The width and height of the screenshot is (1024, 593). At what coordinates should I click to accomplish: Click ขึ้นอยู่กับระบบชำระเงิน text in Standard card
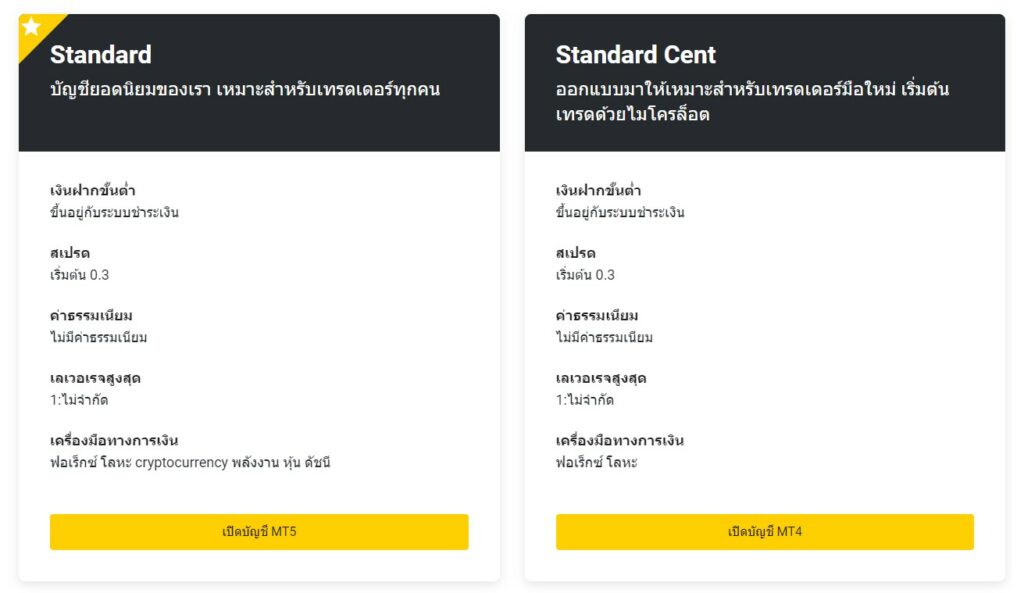(114, 212)
